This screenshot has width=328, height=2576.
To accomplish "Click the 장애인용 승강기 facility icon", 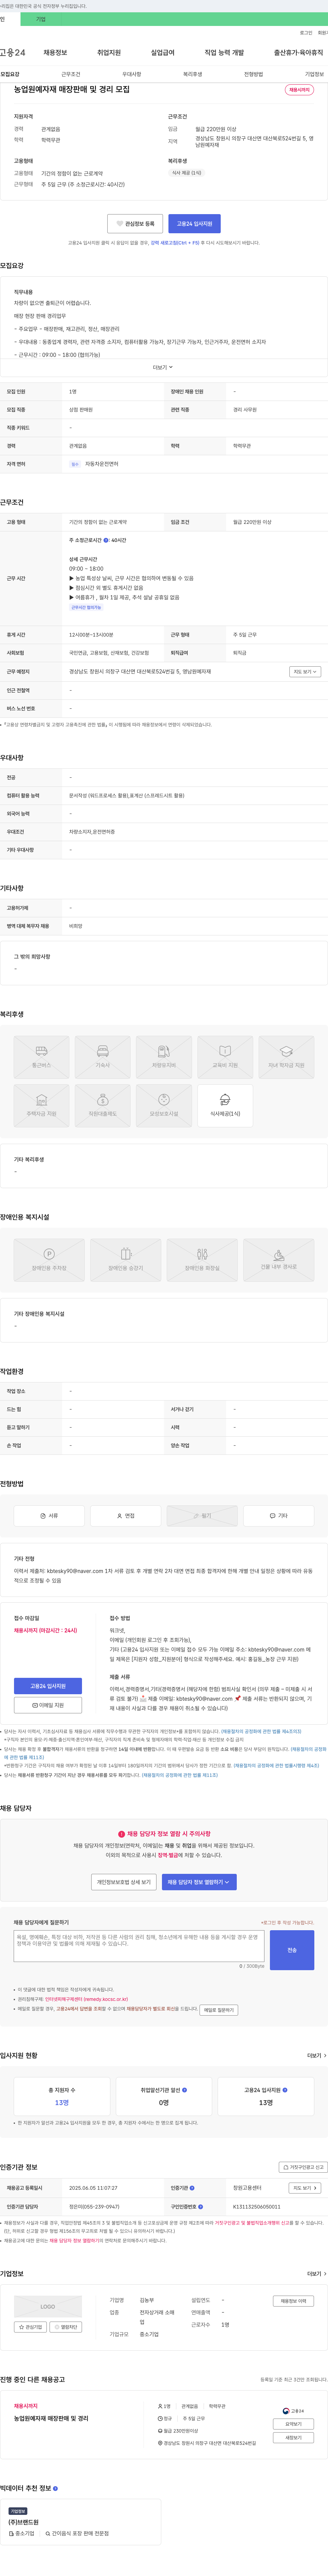I will point(125,1260).
